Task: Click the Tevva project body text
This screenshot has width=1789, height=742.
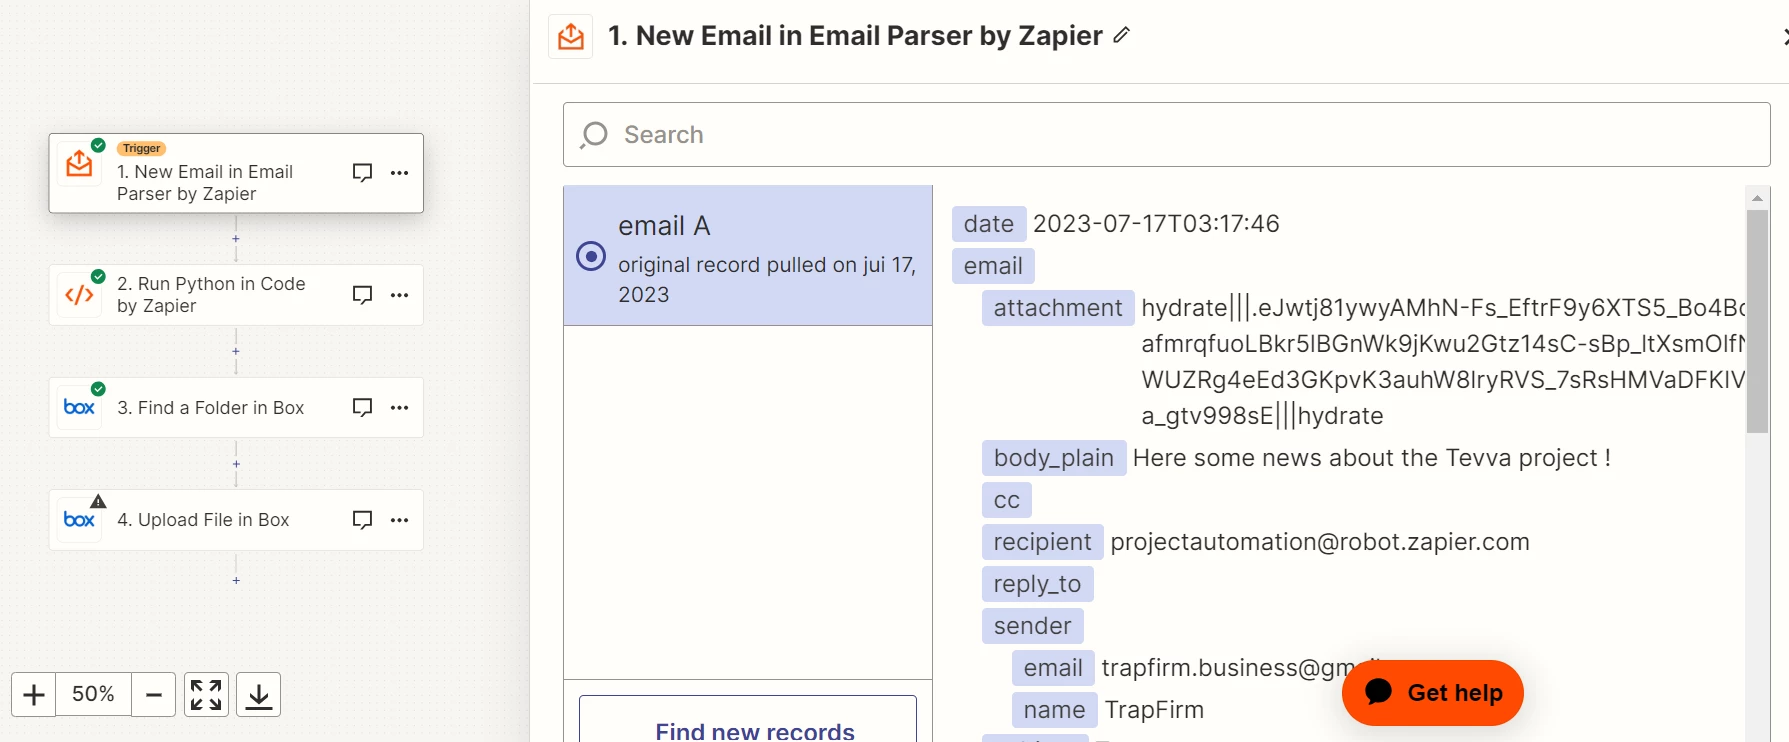Action: click(1372, 458)
